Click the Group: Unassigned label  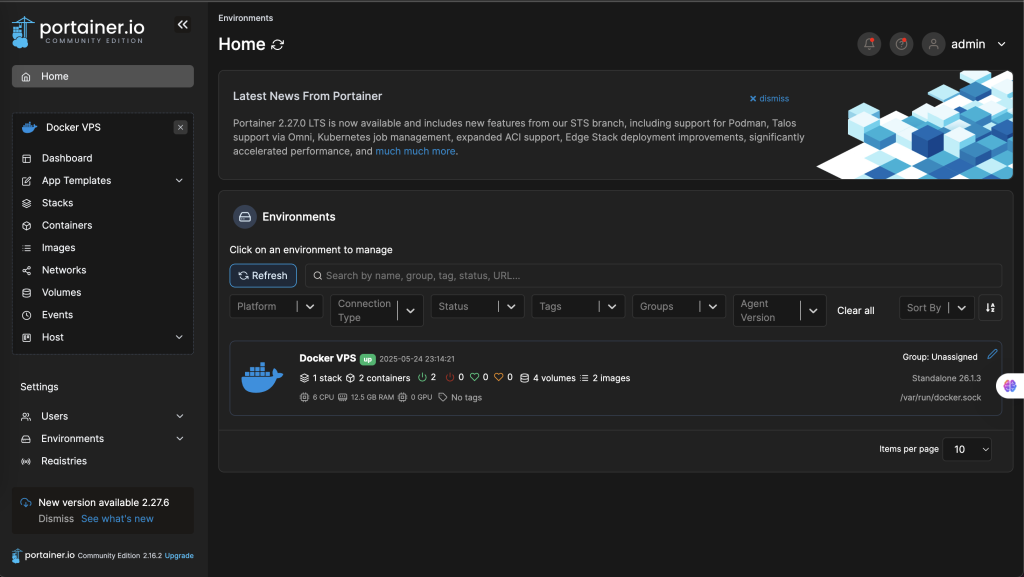pyautogui.click(x=940, y=357)
